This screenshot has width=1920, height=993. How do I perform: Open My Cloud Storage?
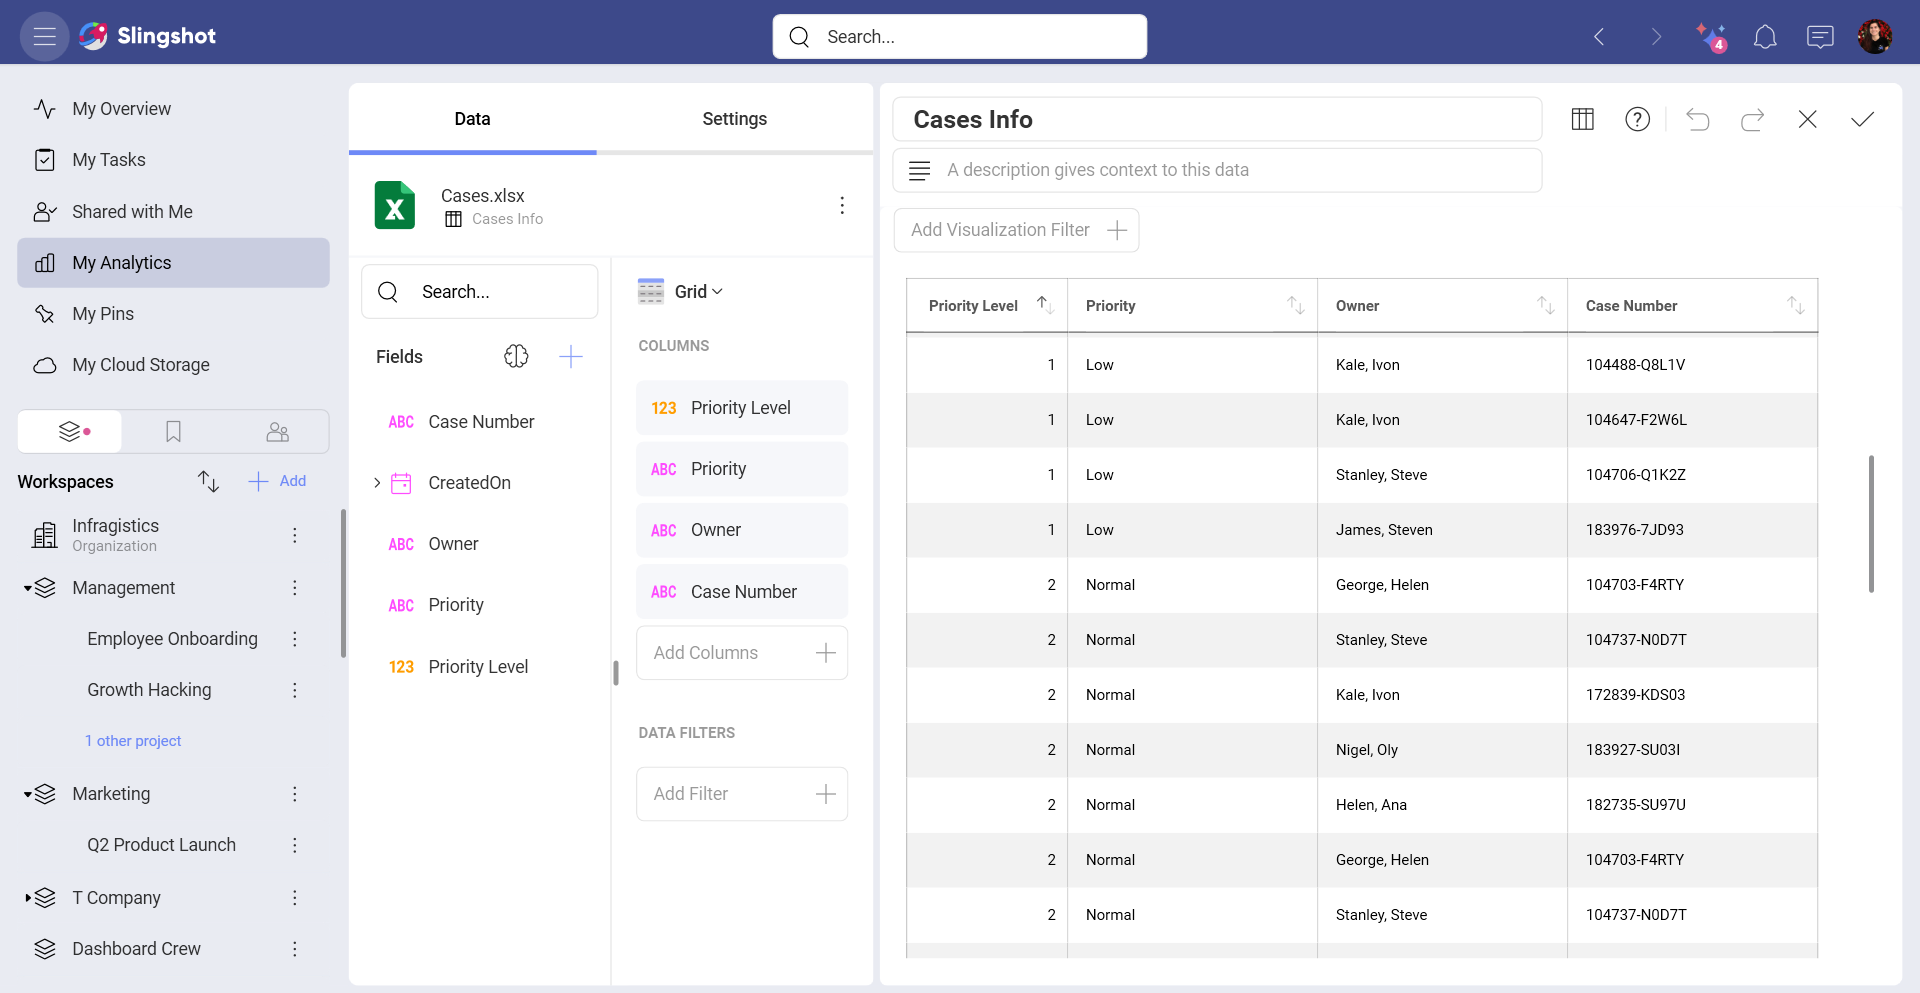[x=173, y=365]
